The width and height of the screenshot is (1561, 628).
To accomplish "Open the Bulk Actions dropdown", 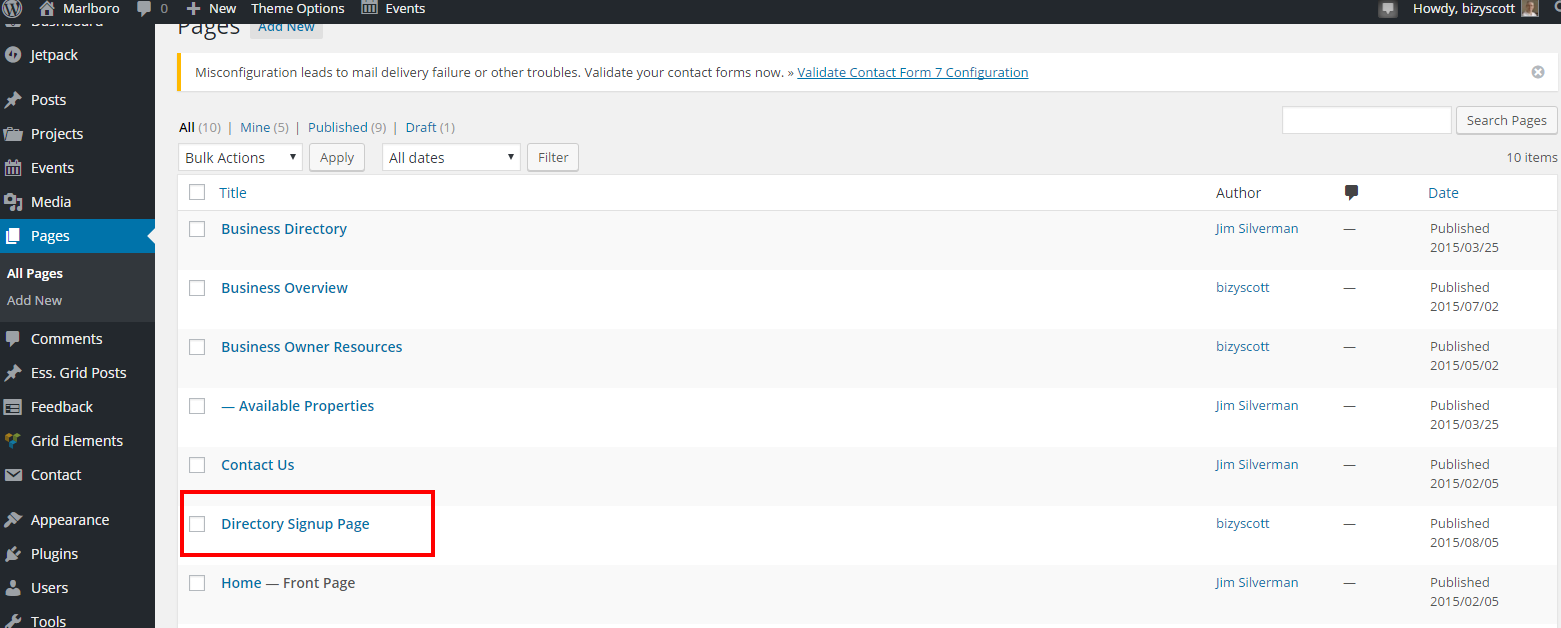I will [240, 157].
